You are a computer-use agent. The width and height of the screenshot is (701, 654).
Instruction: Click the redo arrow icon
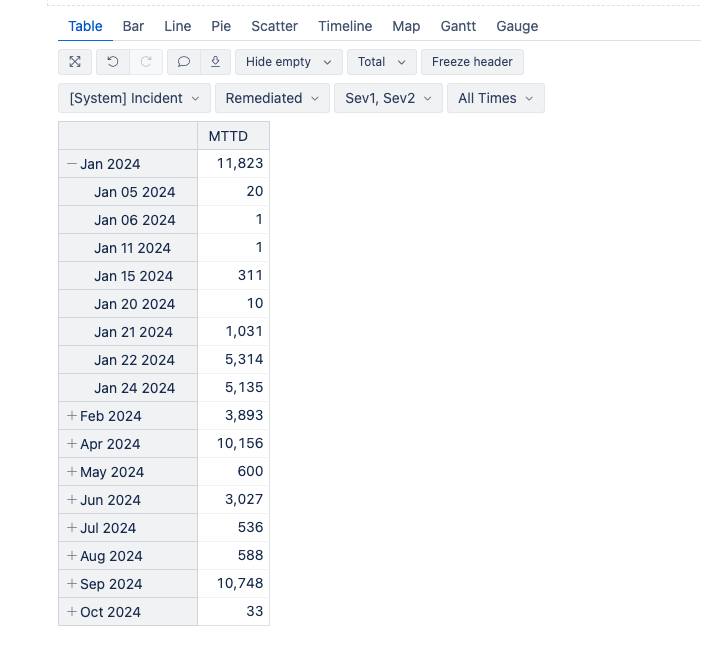(146, 62)
